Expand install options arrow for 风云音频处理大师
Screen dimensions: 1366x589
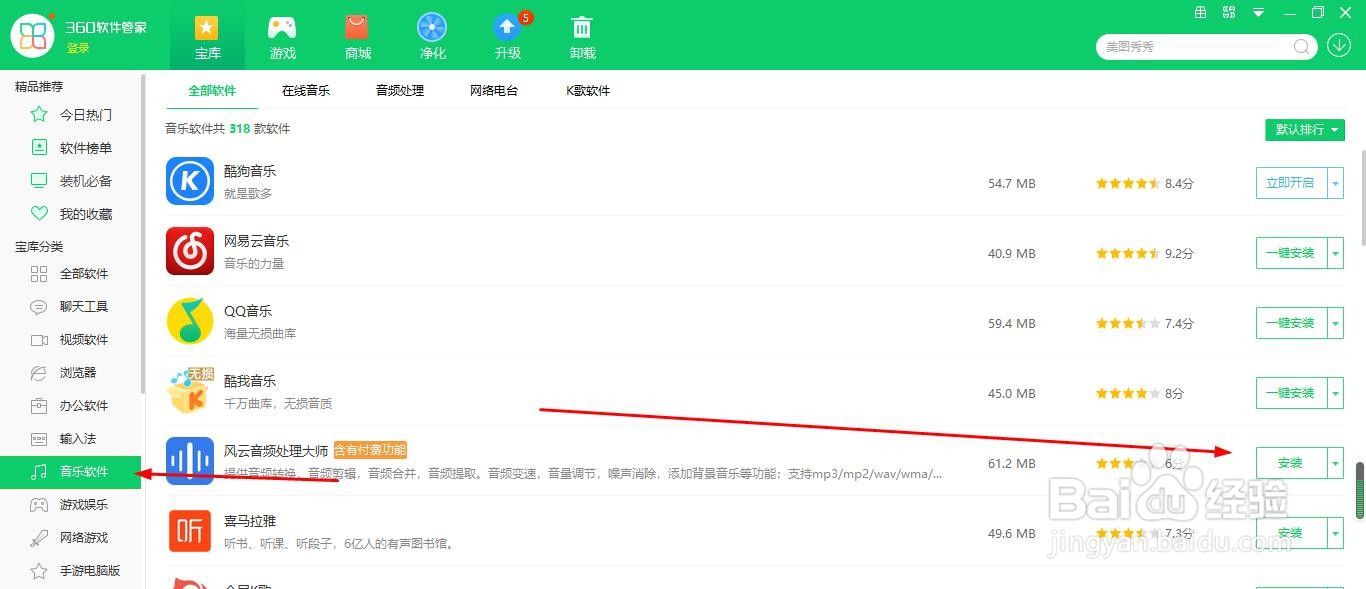click(x=1335, y=463)
